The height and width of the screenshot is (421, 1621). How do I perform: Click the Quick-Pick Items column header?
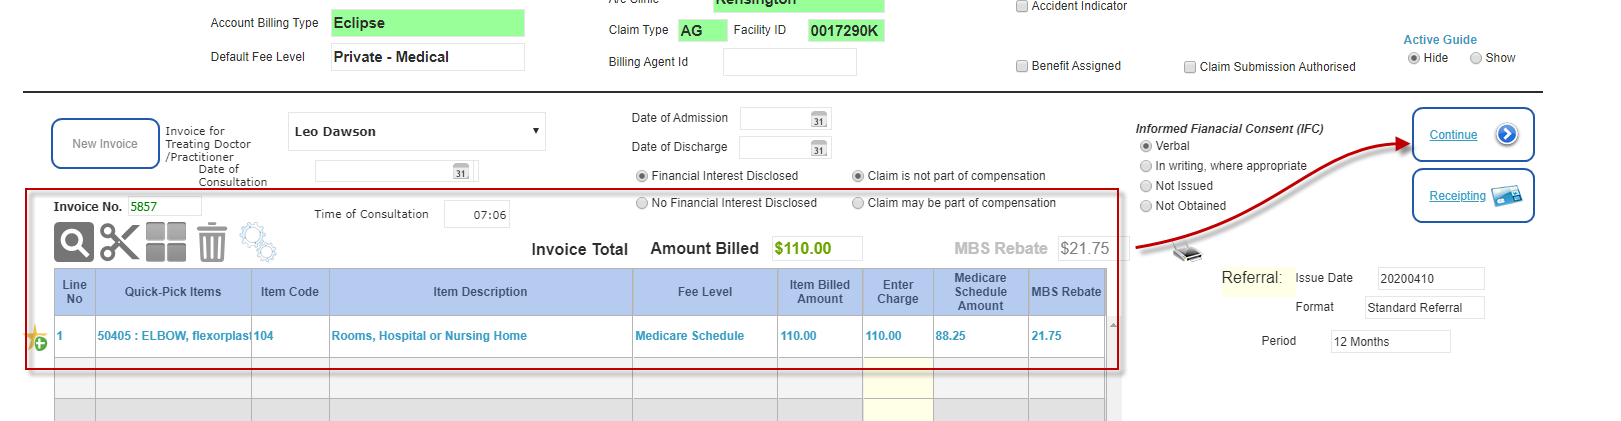click(x=173, y=292)
